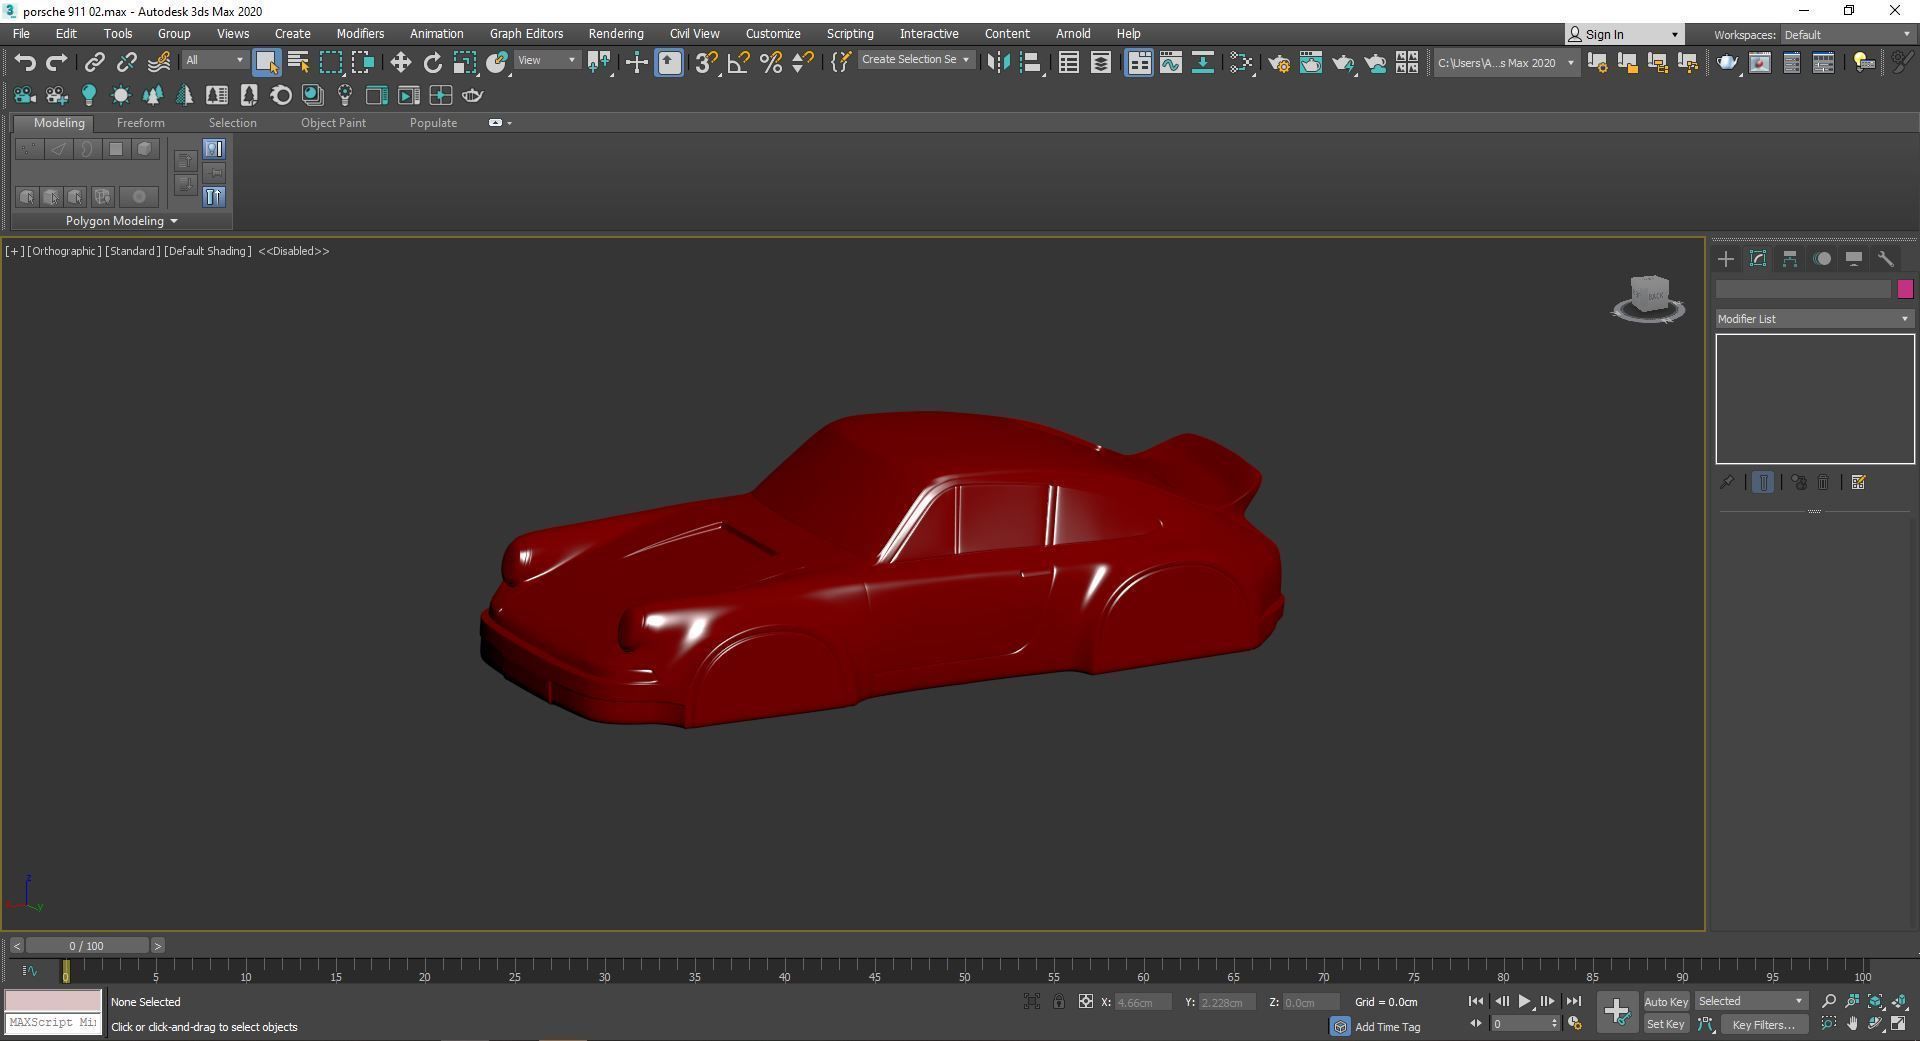Toggle Angle Snap
This screenshot has width=1920, height=1041.
click(738, 62)
